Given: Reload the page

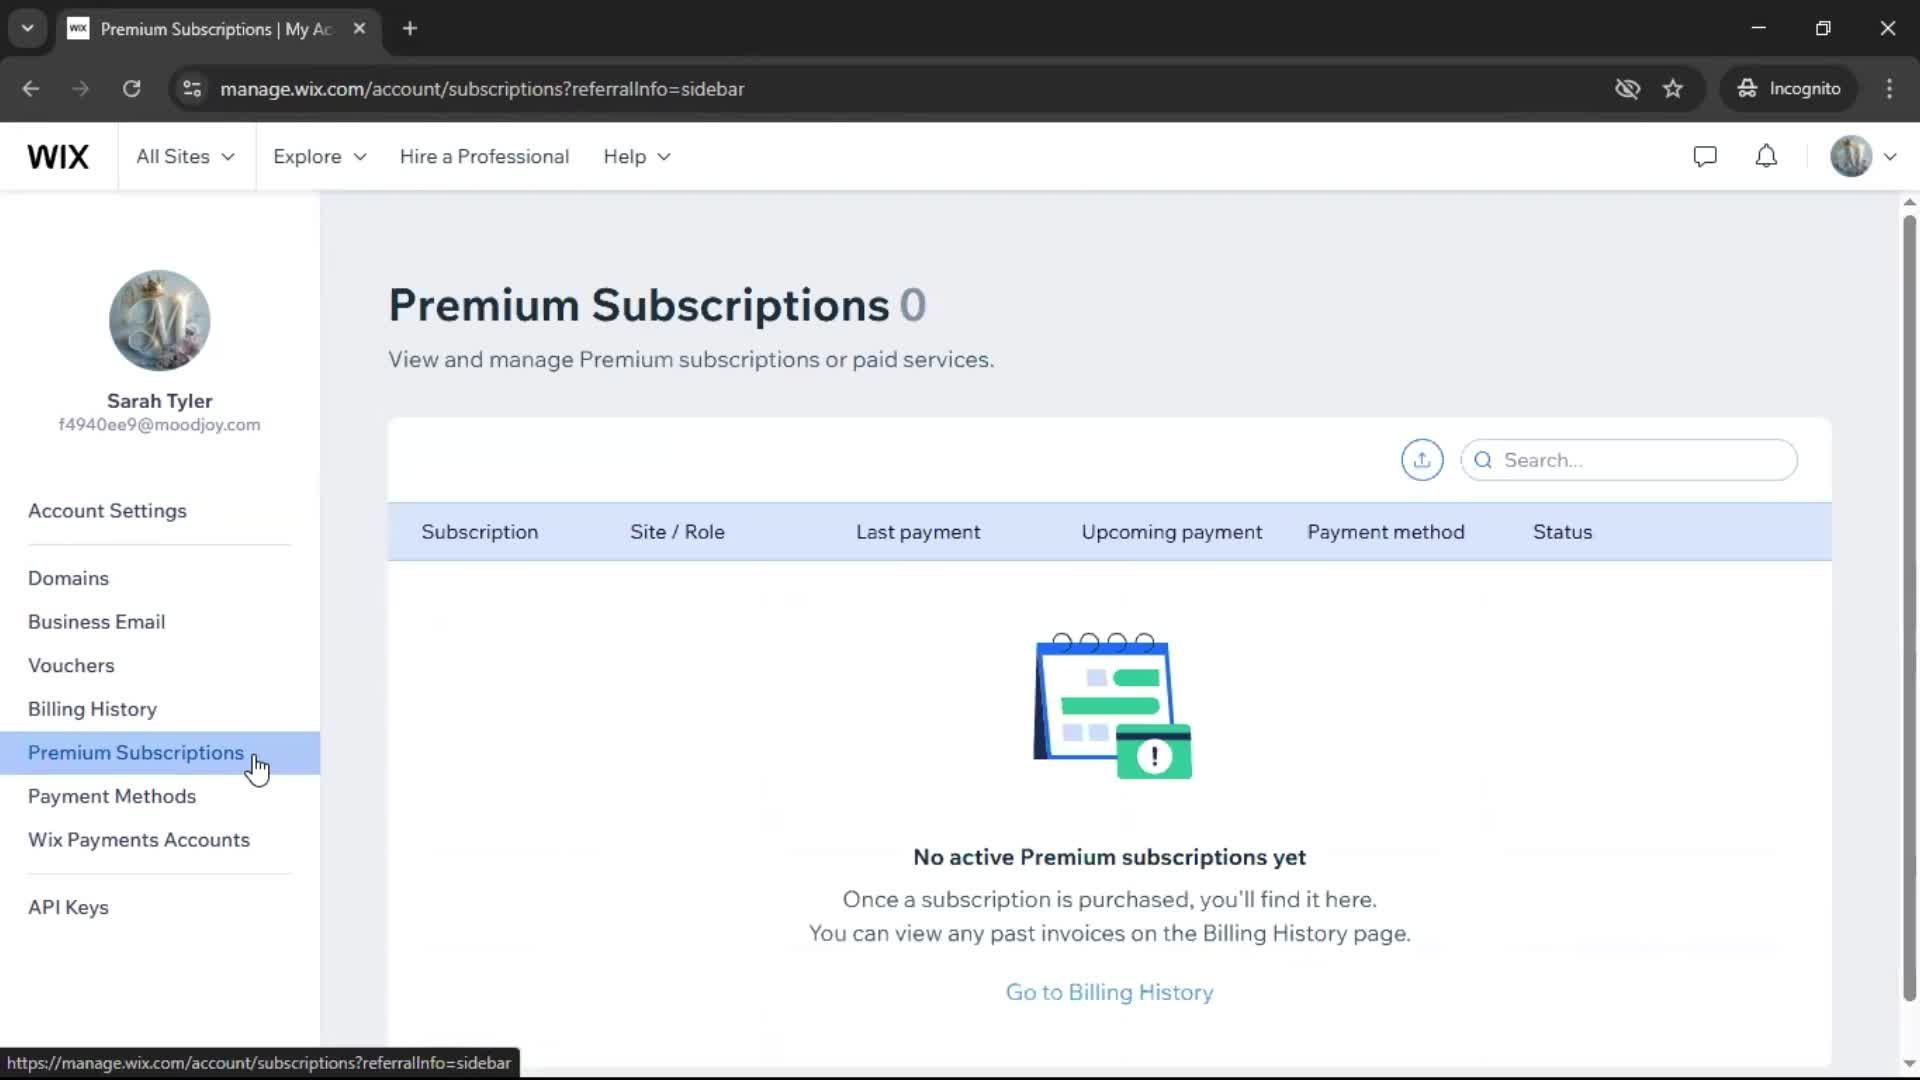Looking at the screenshot, I should (x=131, y=89).
